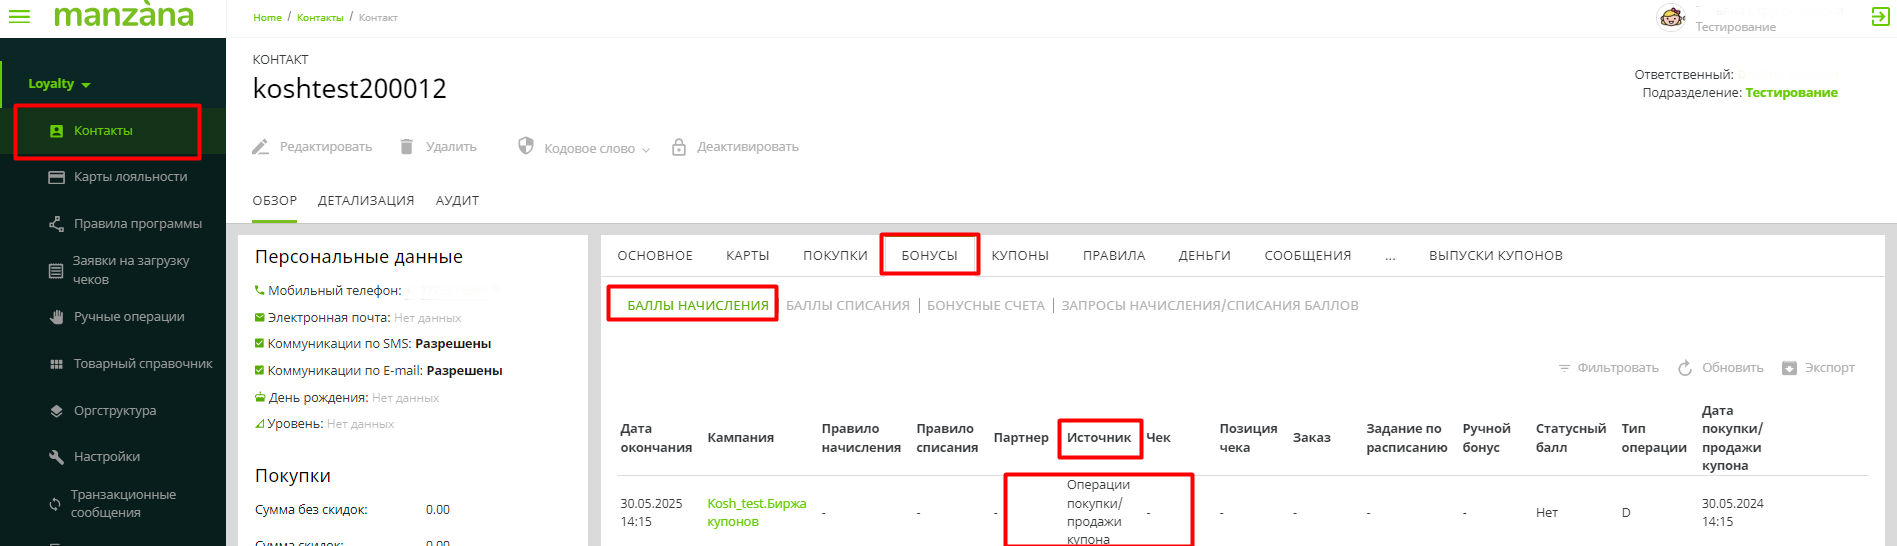Click the logout icon at top right
Viewport: 1897px width, 546px height.
(x=1880, y=17)
